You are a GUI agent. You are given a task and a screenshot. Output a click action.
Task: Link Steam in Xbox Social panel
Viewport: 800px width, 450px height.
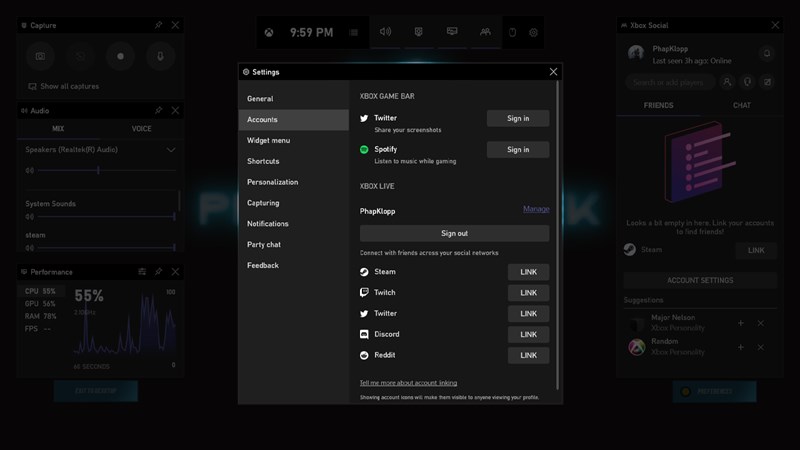coord(756,251)
